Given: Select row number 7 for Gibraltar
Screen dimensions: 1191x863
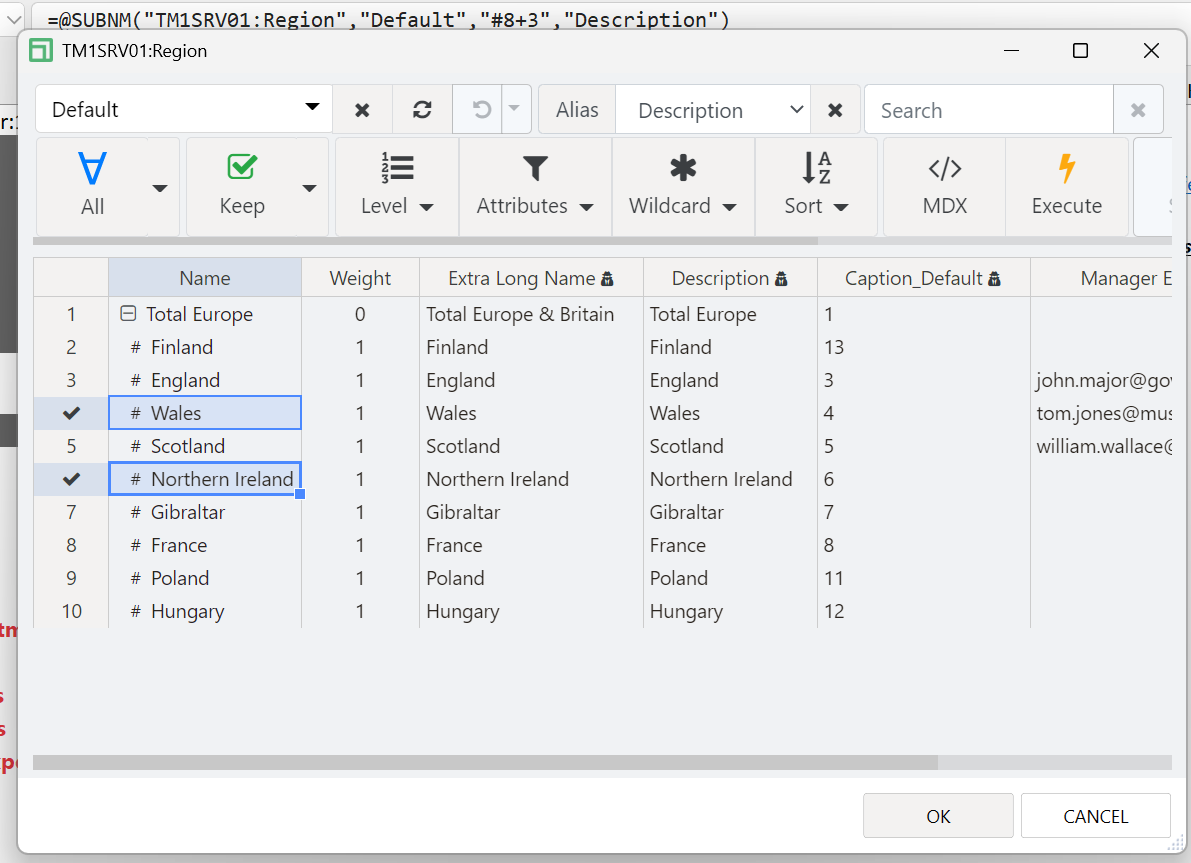Looking at the screenshot, I should point(71,512).
